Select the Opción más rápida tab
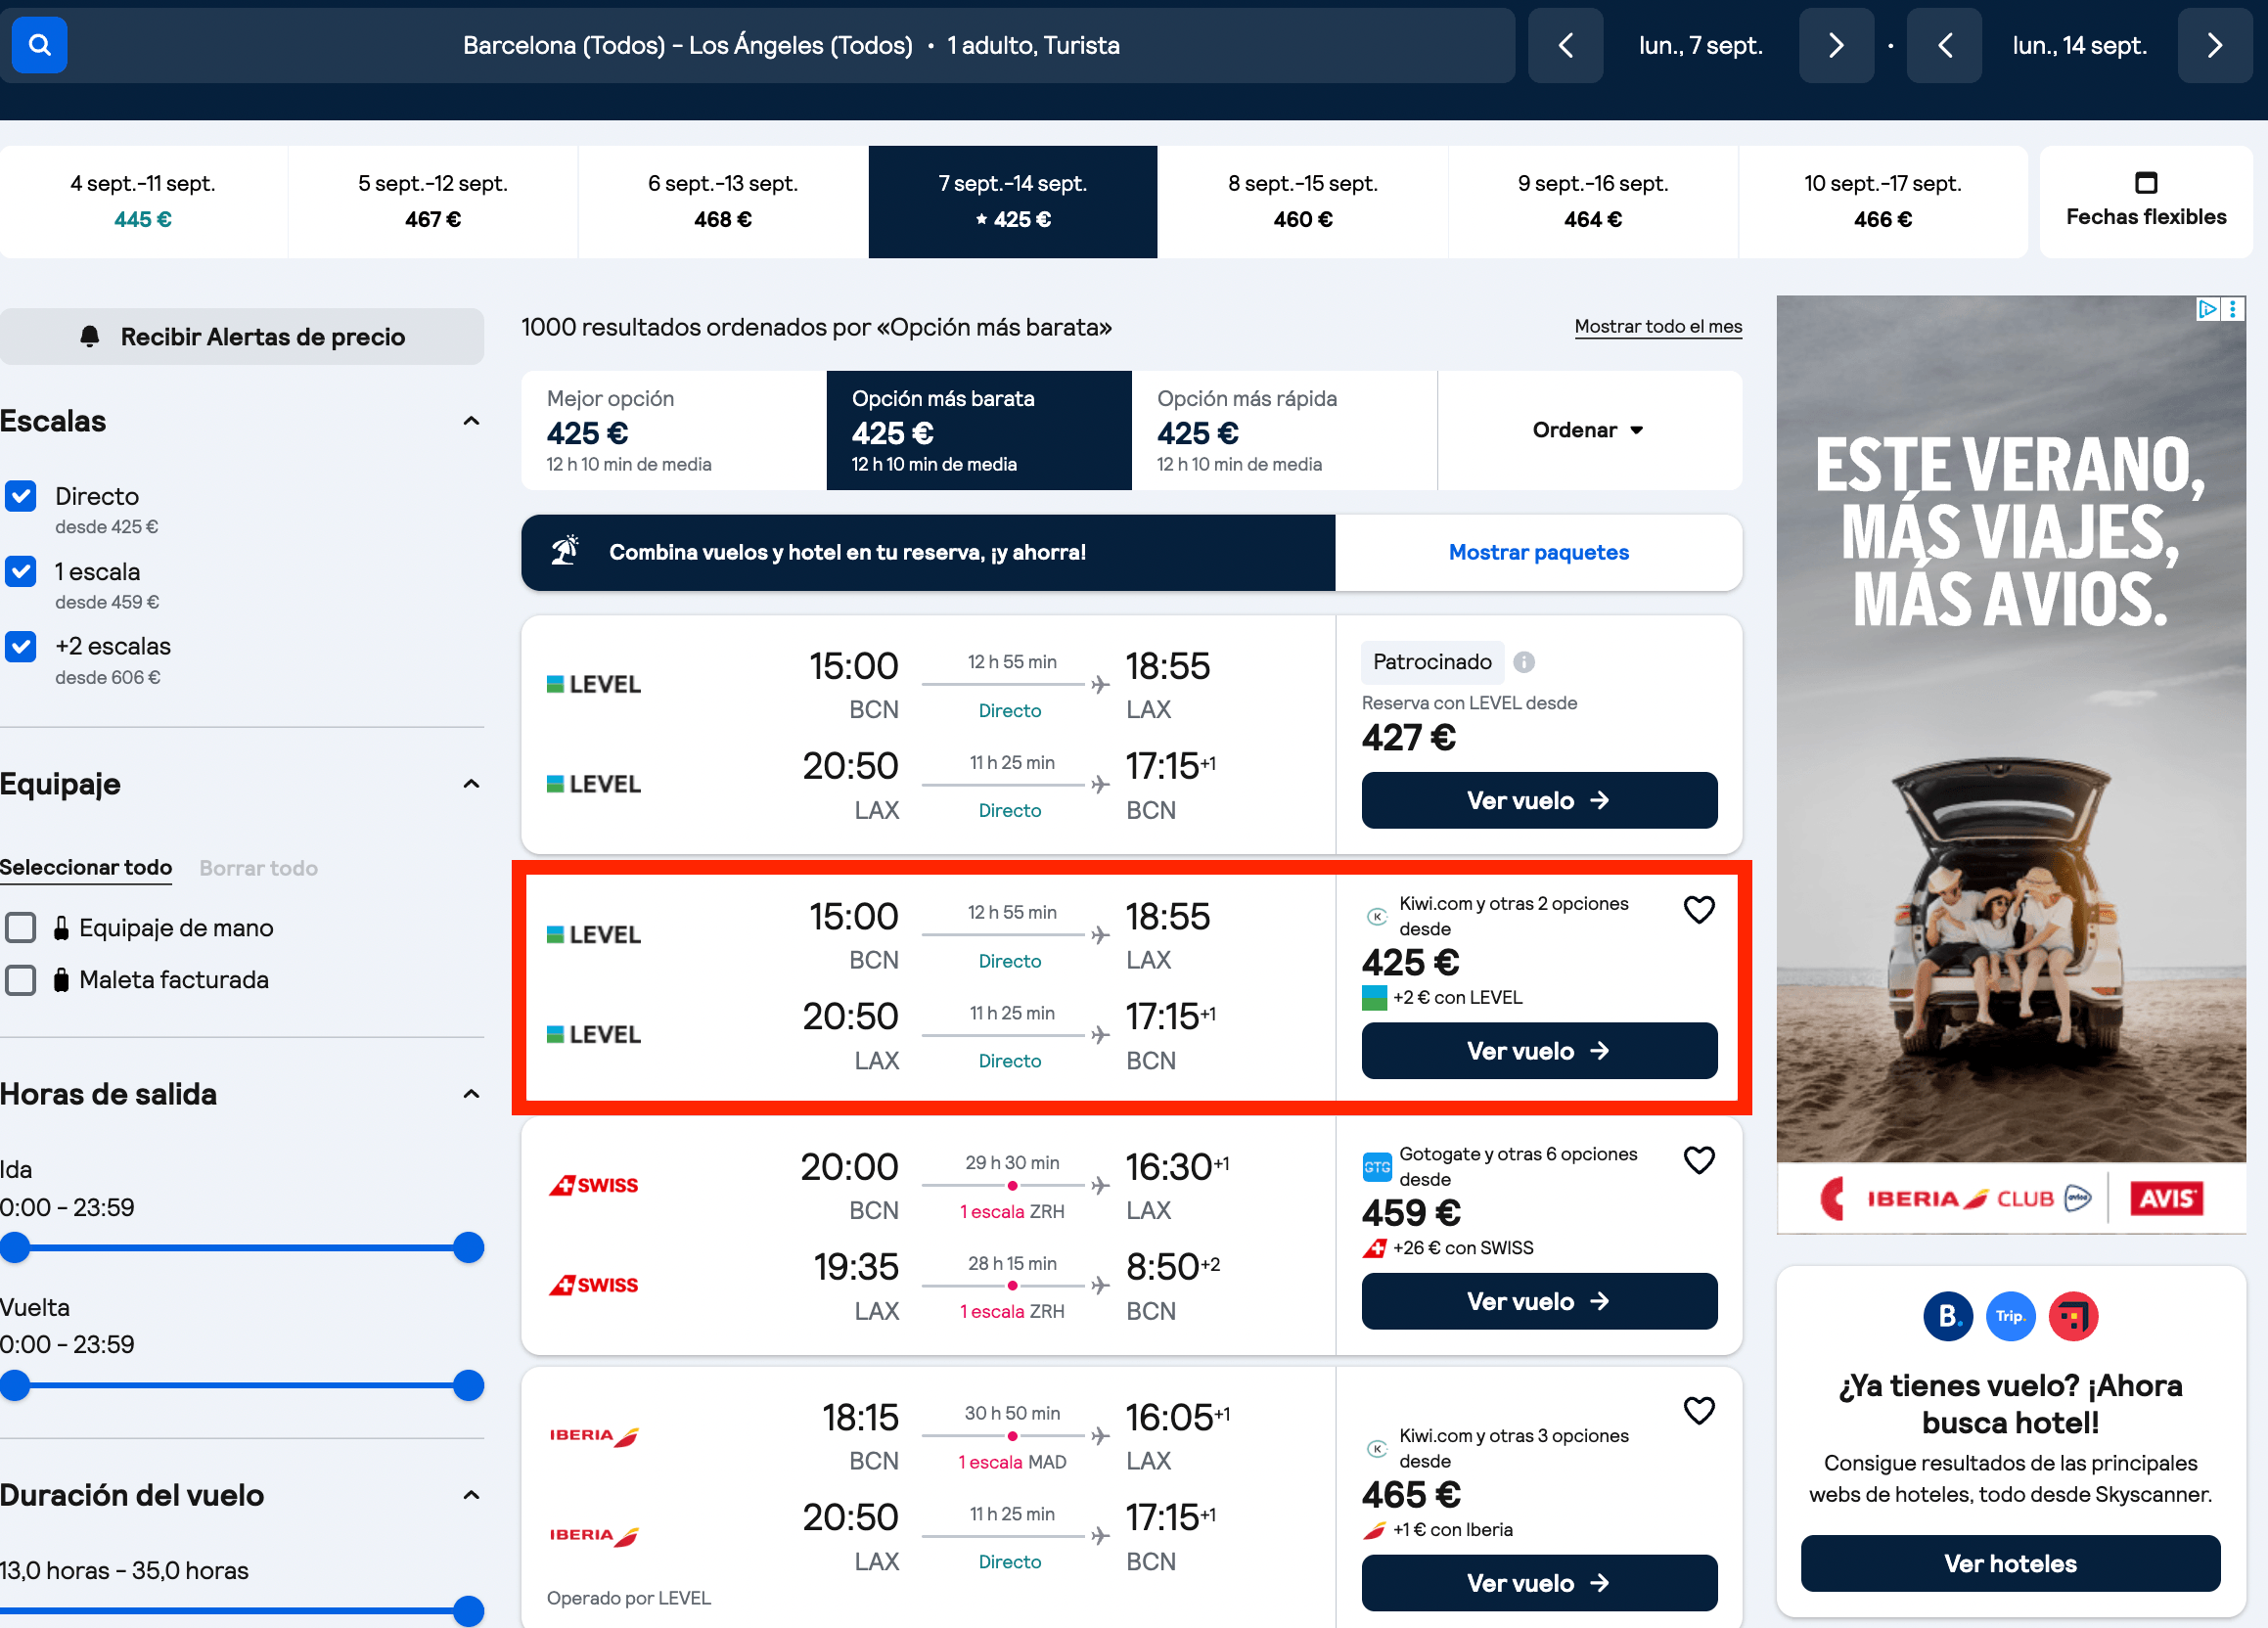Viewport: 2268px width, 1628px height. (x=1283, y=430)
